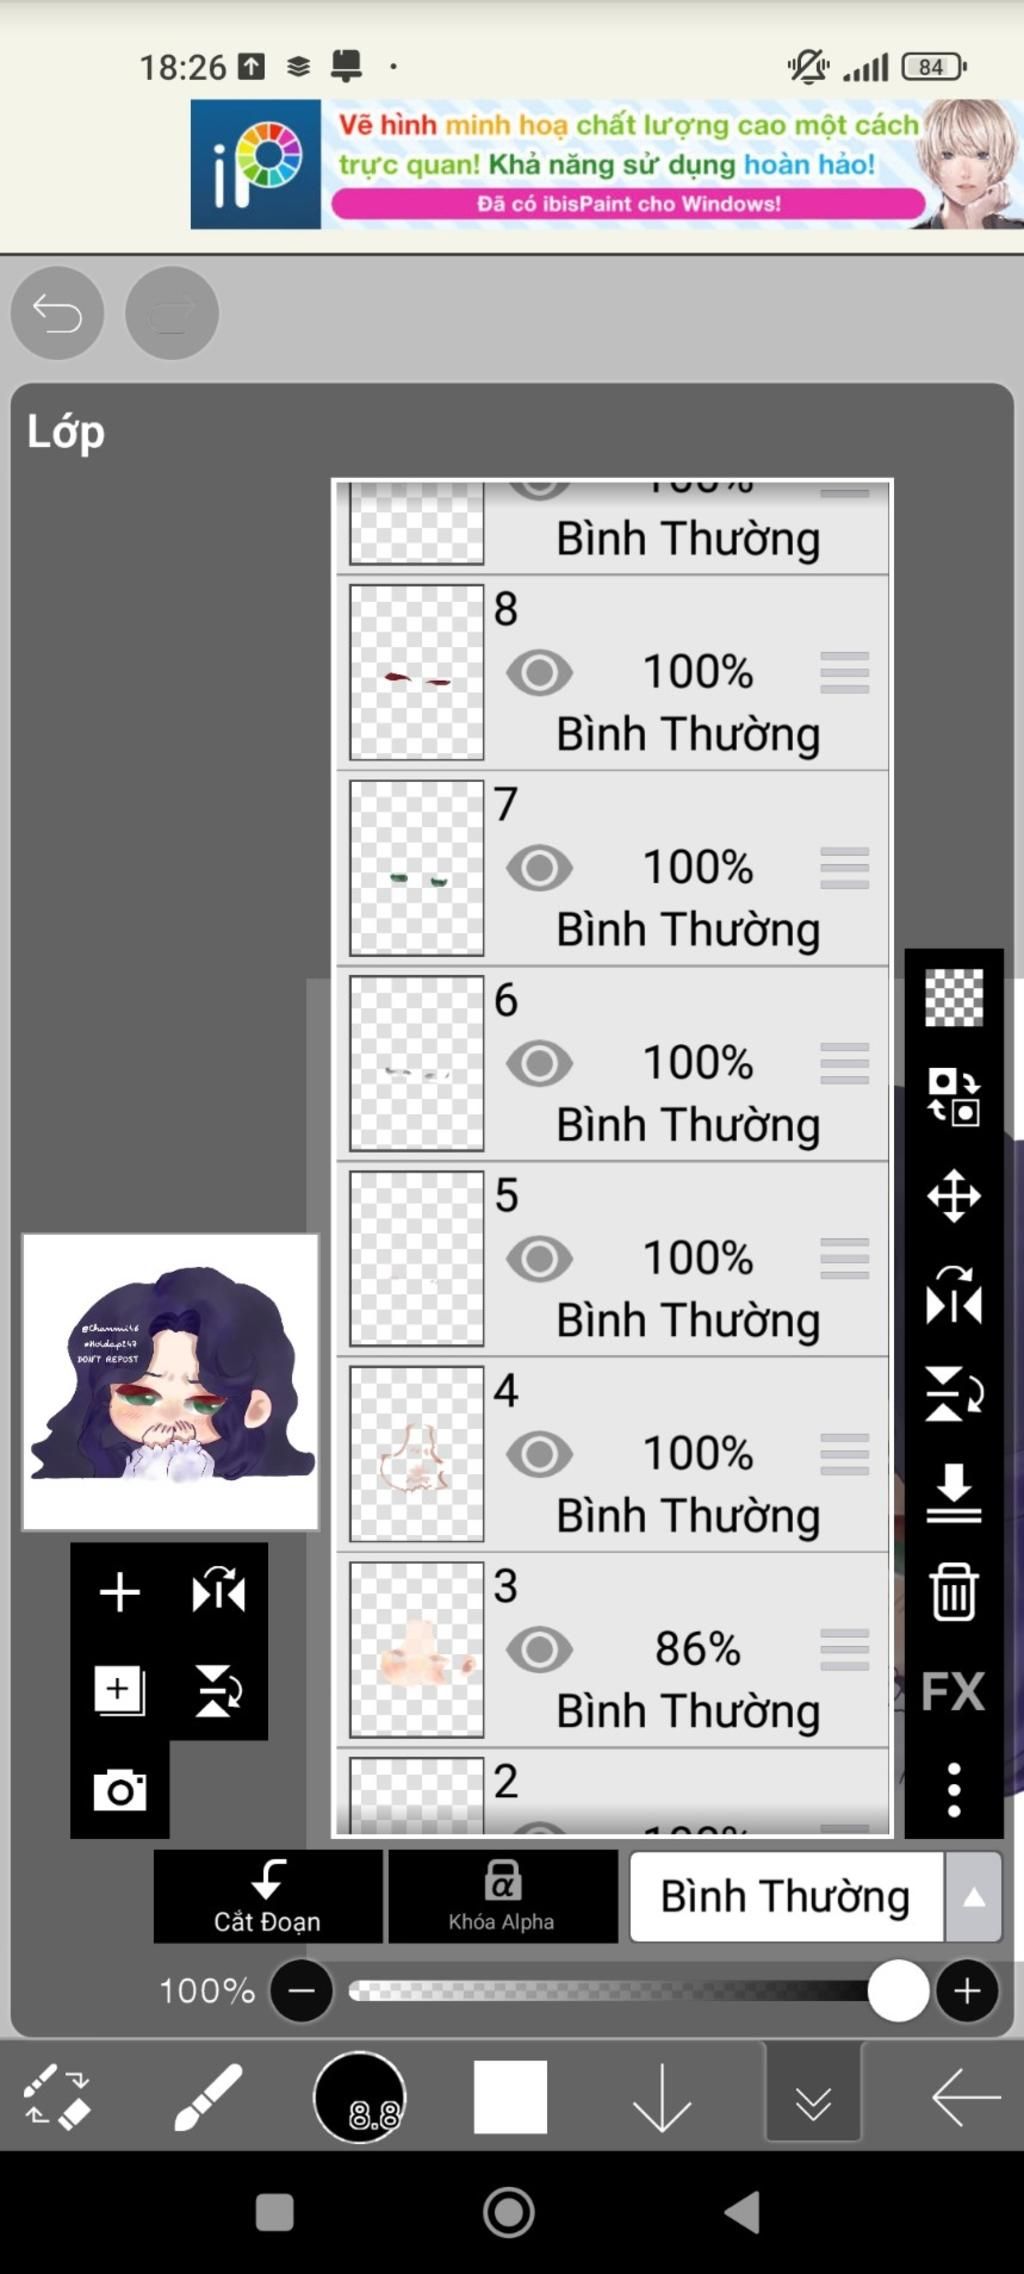Select the brush tool icon
Image resolution: width=1024 pixels, height=2274 pixels.
click(x=208, y=2097)
